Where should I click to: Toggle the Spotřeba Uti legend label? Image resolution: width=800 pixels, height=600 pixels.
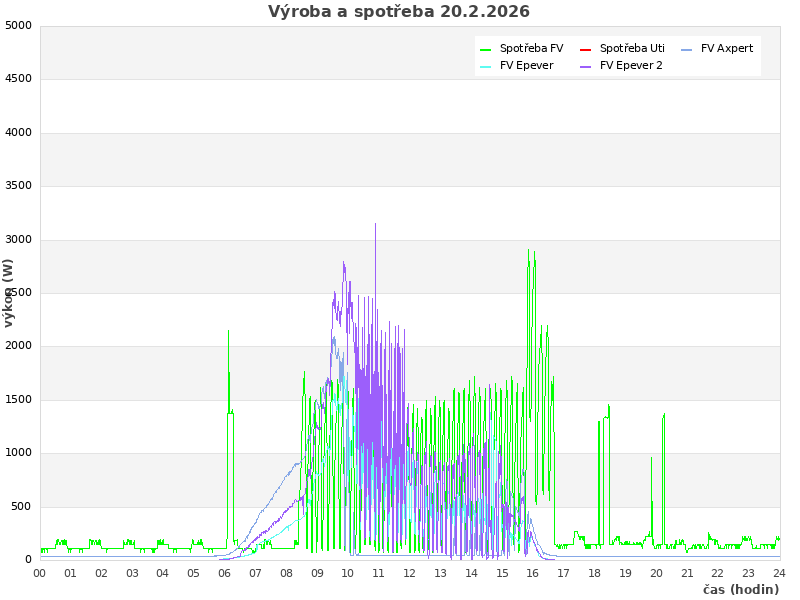pos(632,48)
